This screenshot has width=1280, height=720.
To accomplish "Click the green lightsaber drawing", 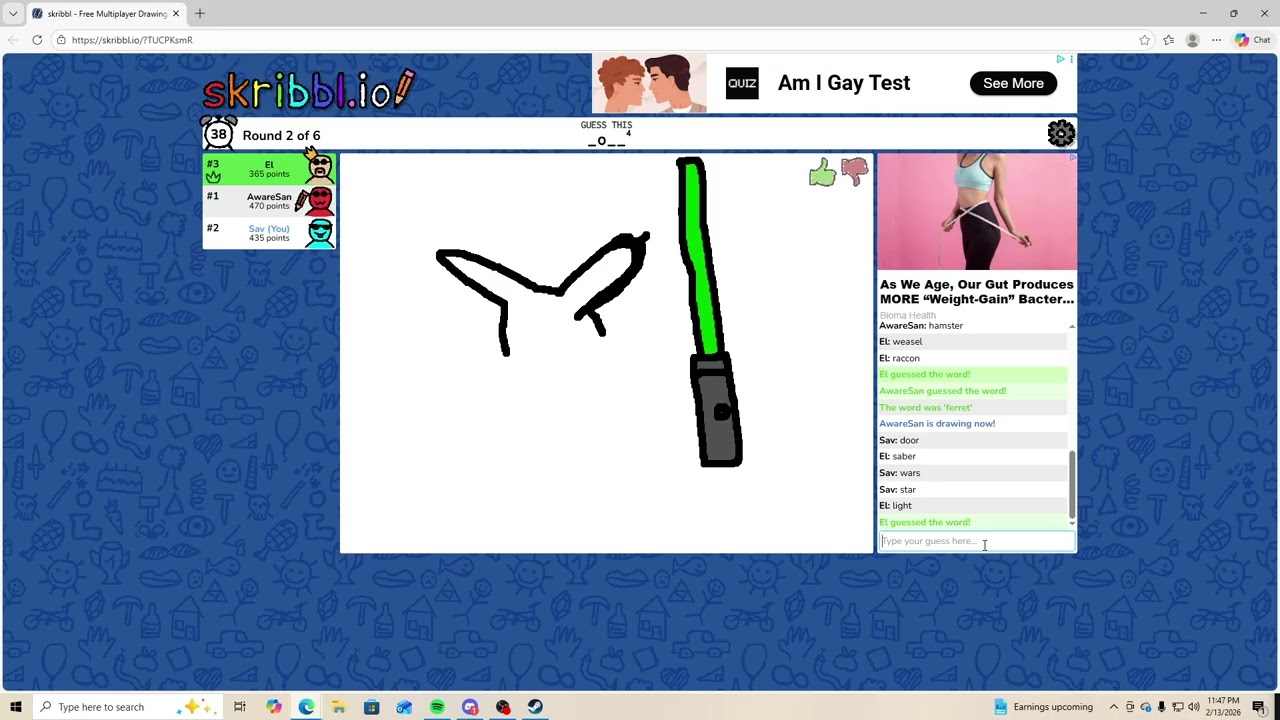I will (x=709, y=312).
